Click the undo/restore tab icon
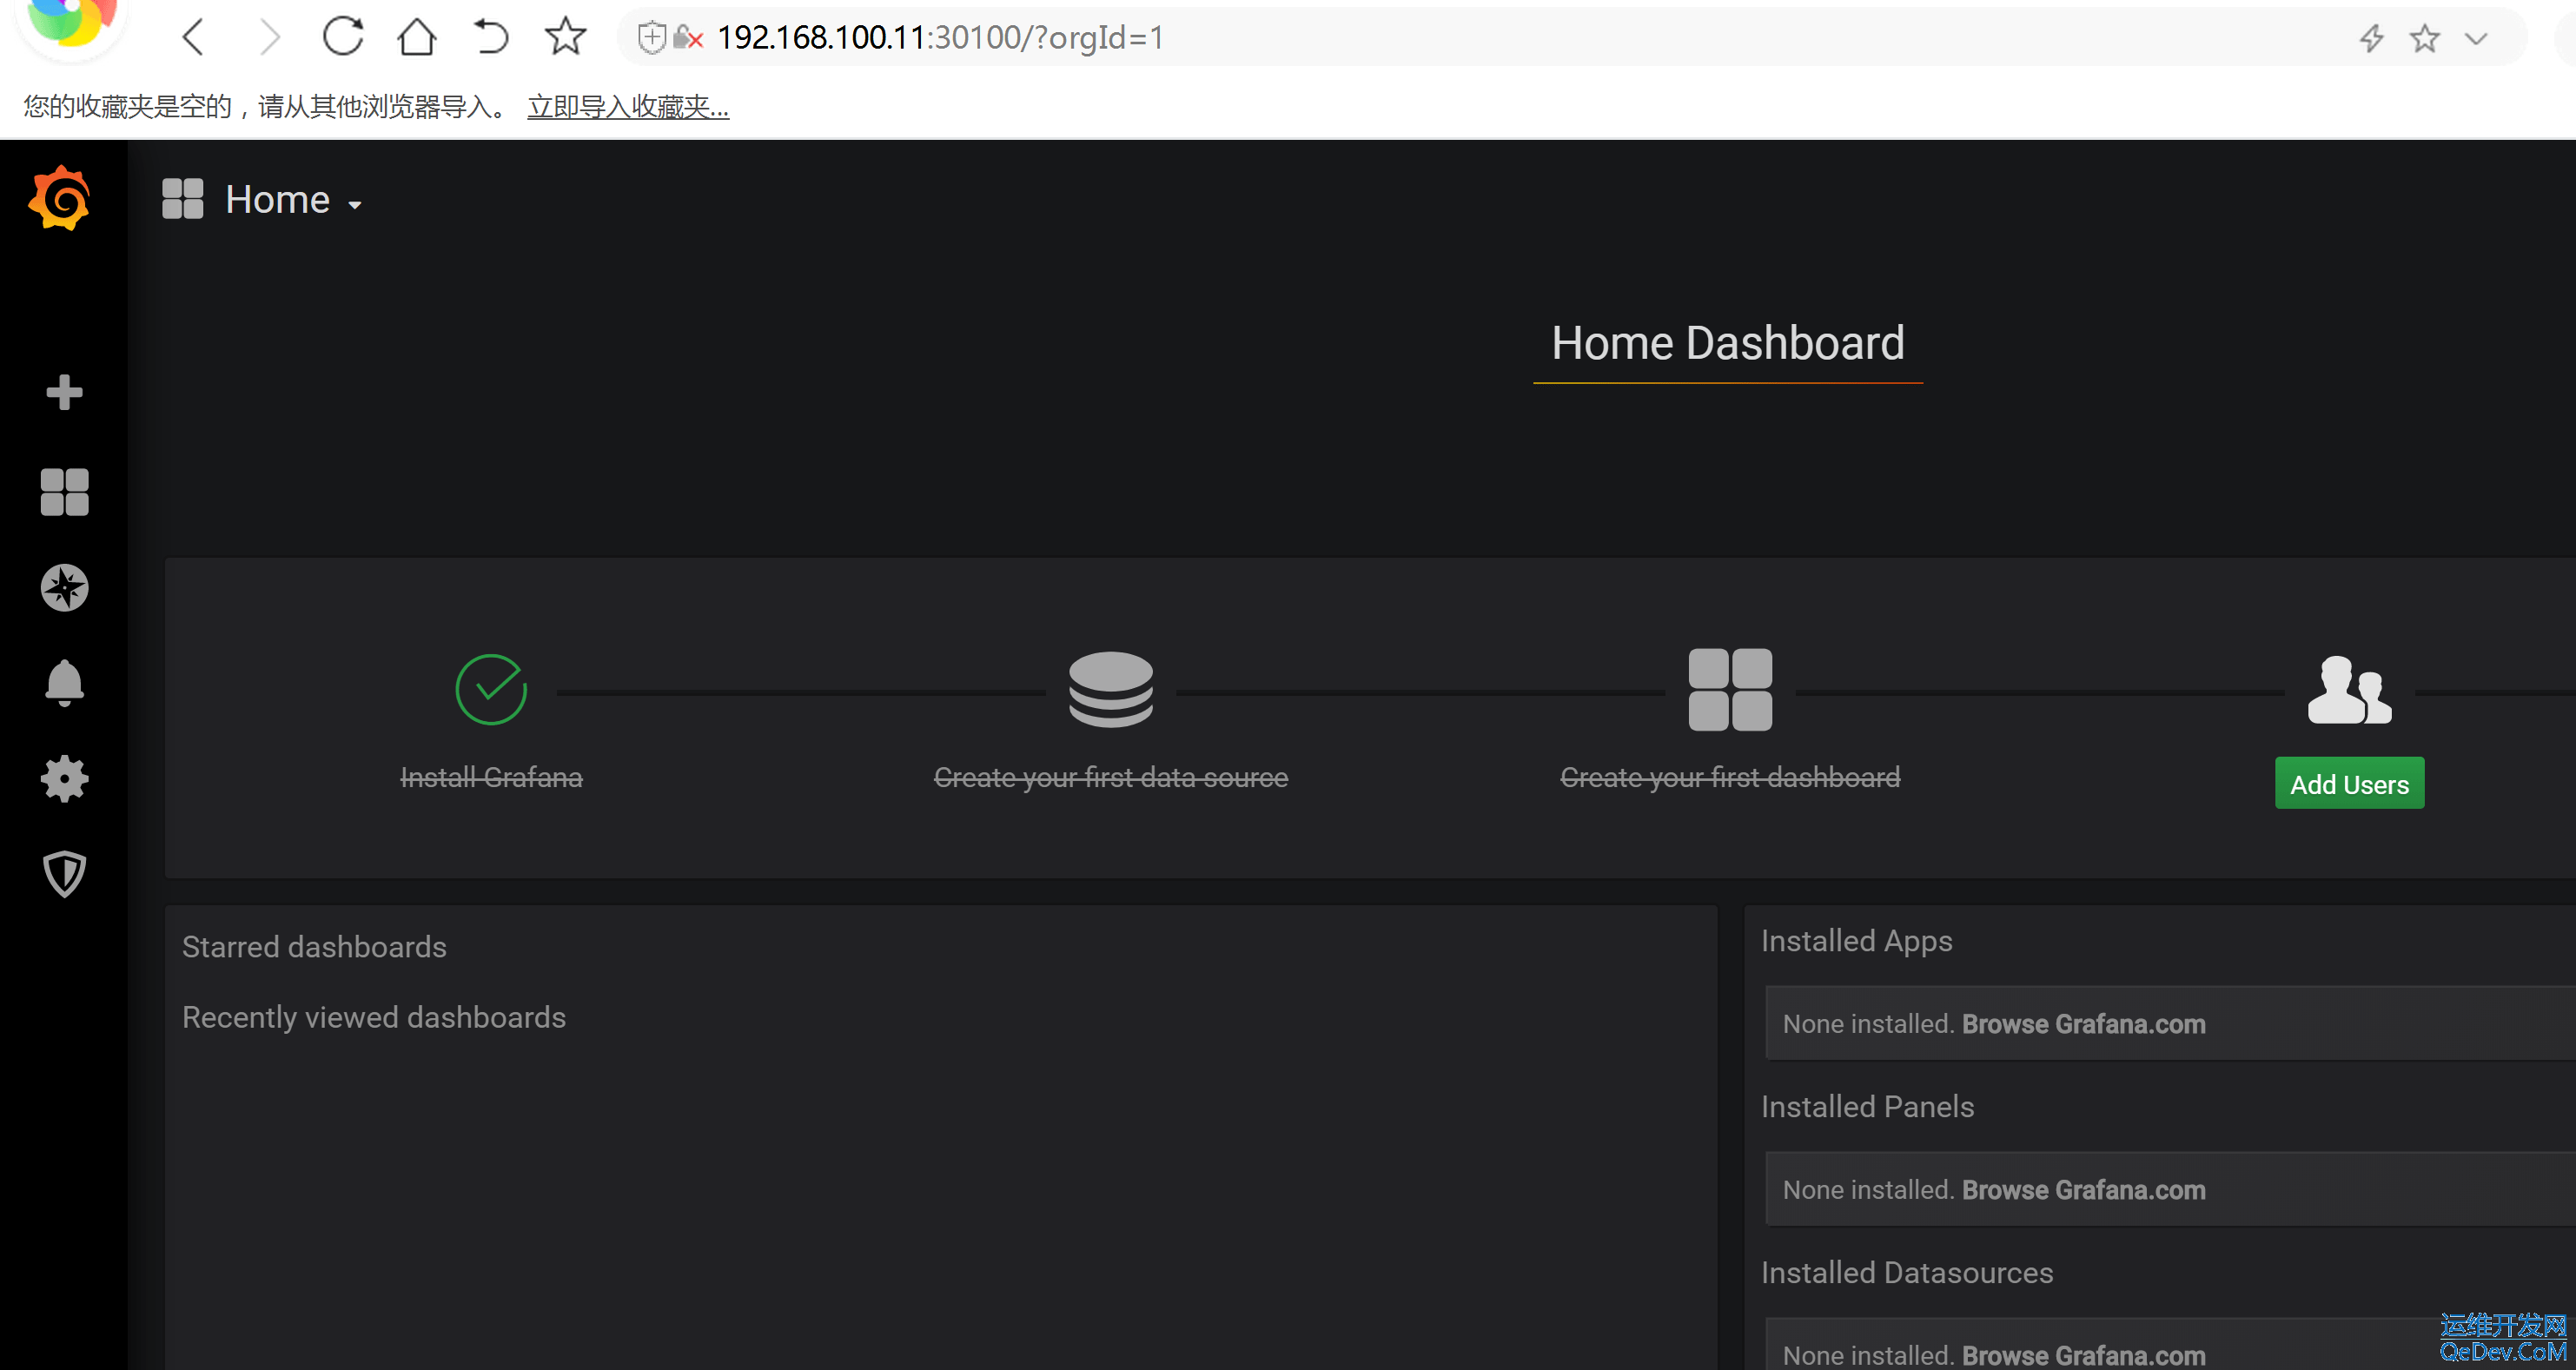Image resolution: width=2576 pixels, height=1370 pixels. (x=490, y=37)
